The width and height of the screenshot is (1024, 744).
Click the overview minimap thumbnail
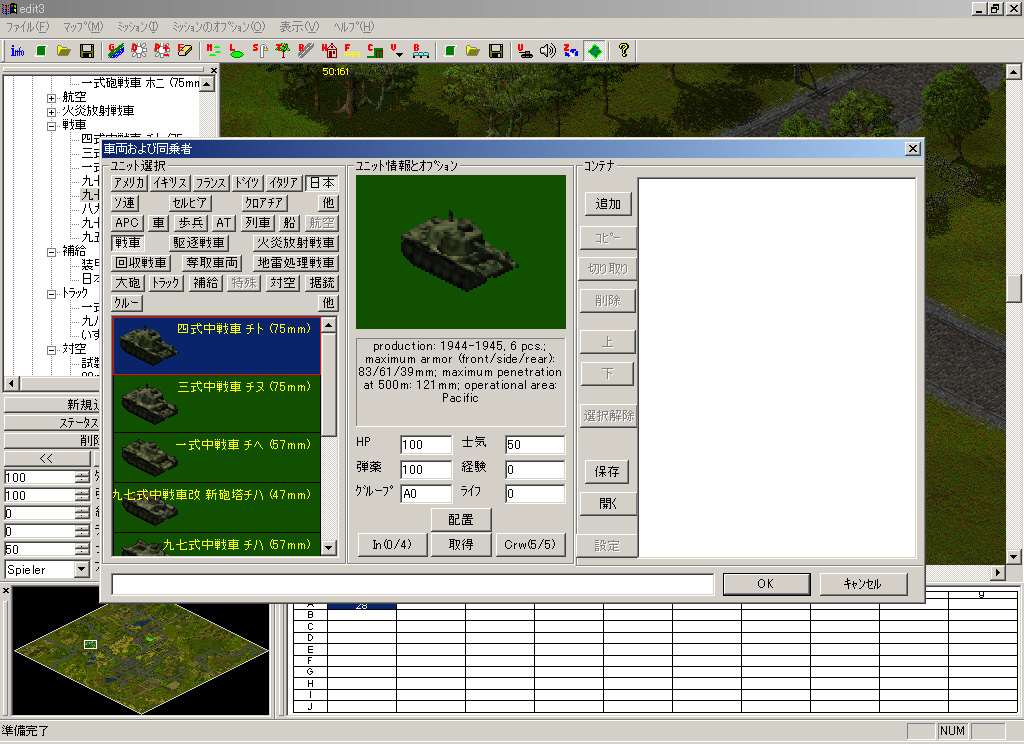[141, 651]
